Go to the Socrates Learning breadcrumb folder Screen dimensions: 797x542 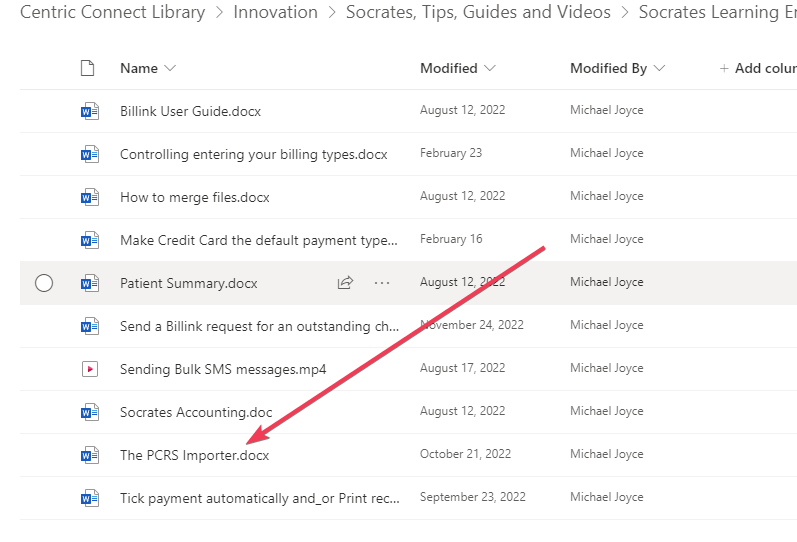tap(717, 12)
